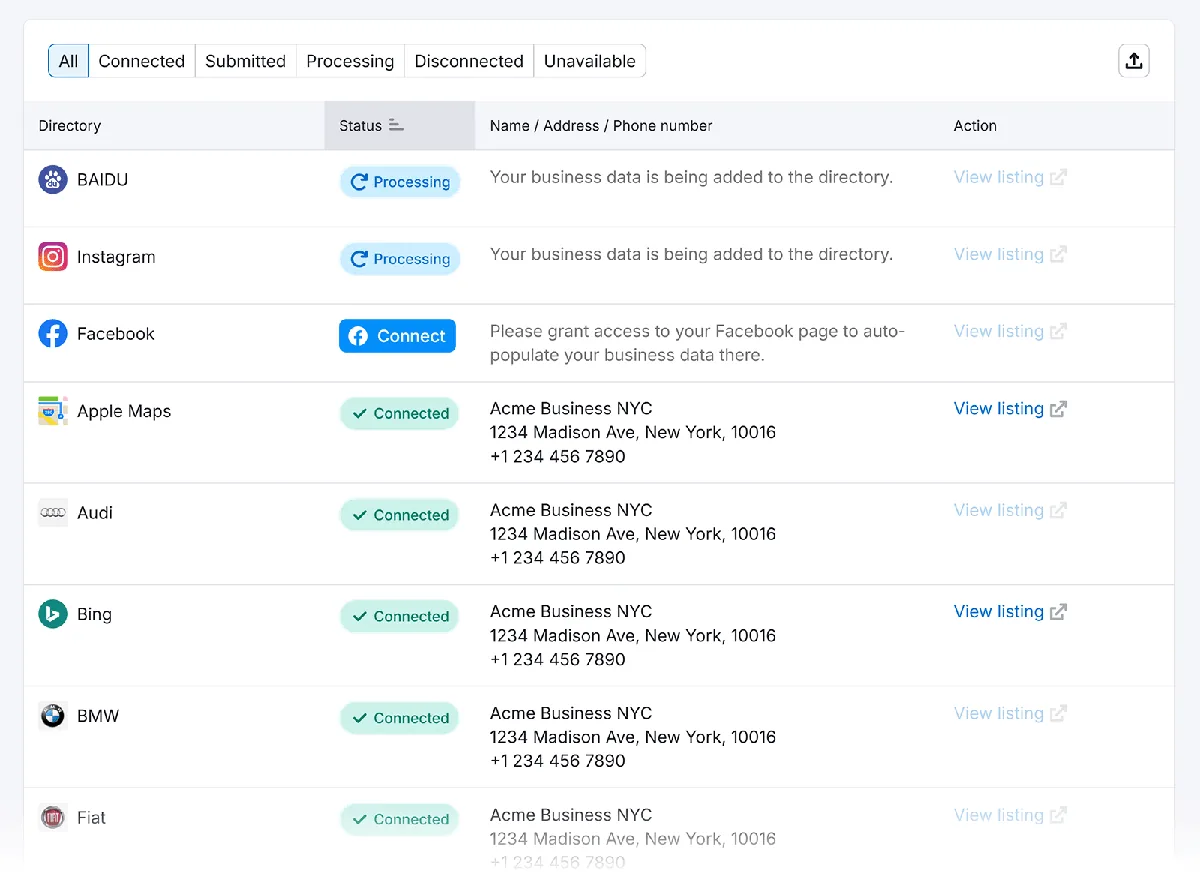1200x880 pixels.
Task: Click the blue Facebook Connect button
Action: (397, 336)
